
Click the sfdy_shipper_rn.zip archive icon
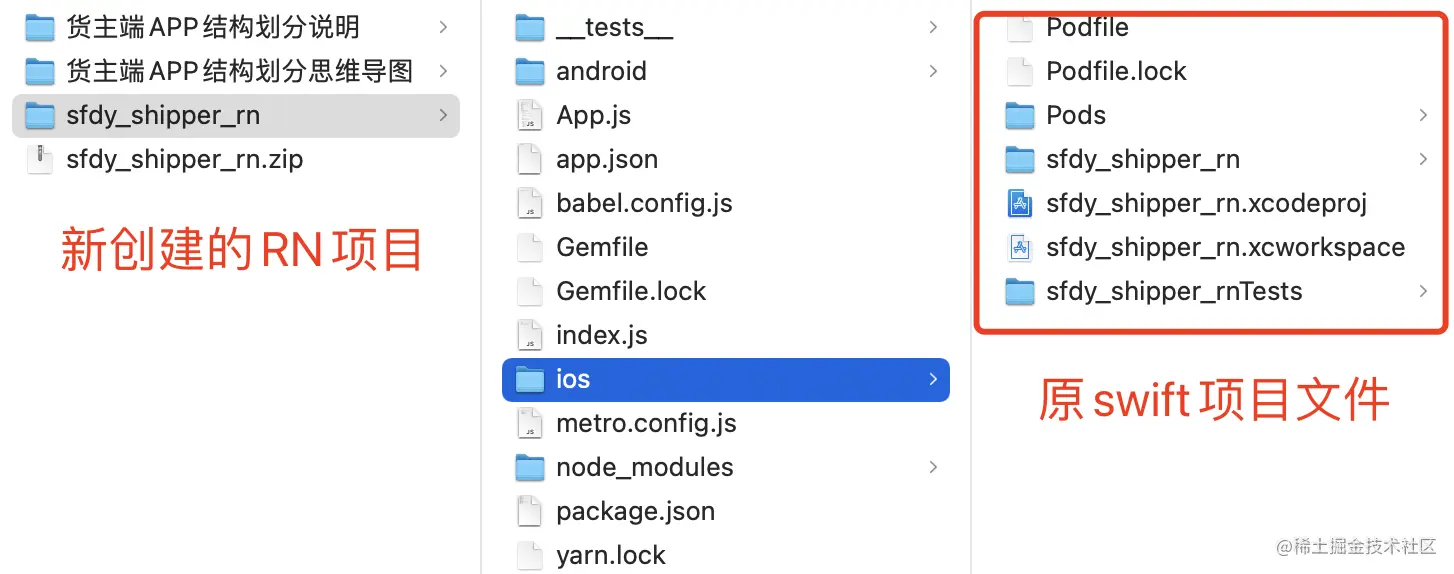tap(39, 160)
